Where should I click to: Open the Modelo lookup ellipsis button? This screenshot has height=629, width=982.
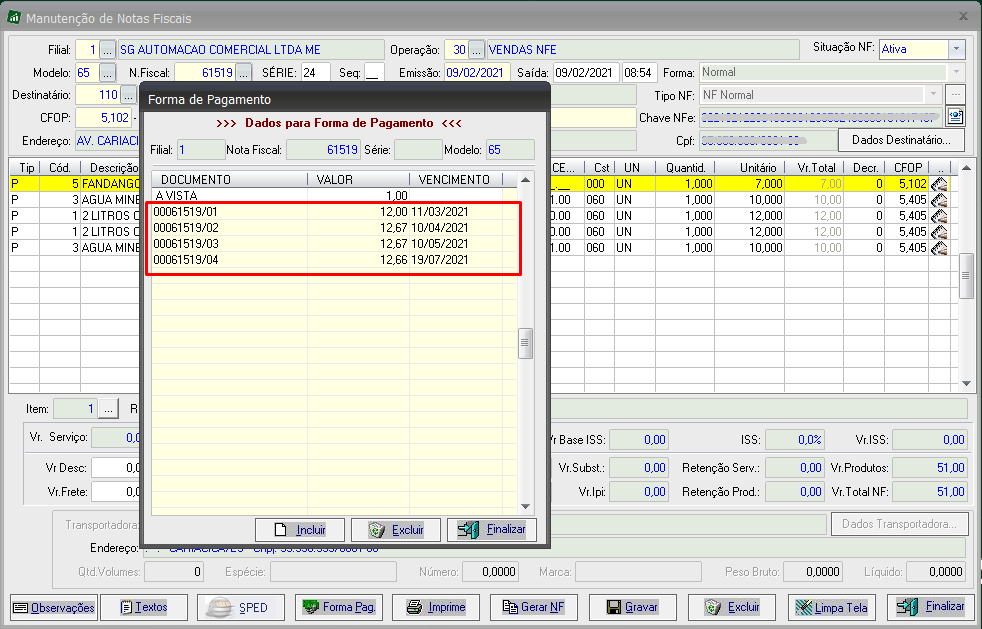coord(108,73)
